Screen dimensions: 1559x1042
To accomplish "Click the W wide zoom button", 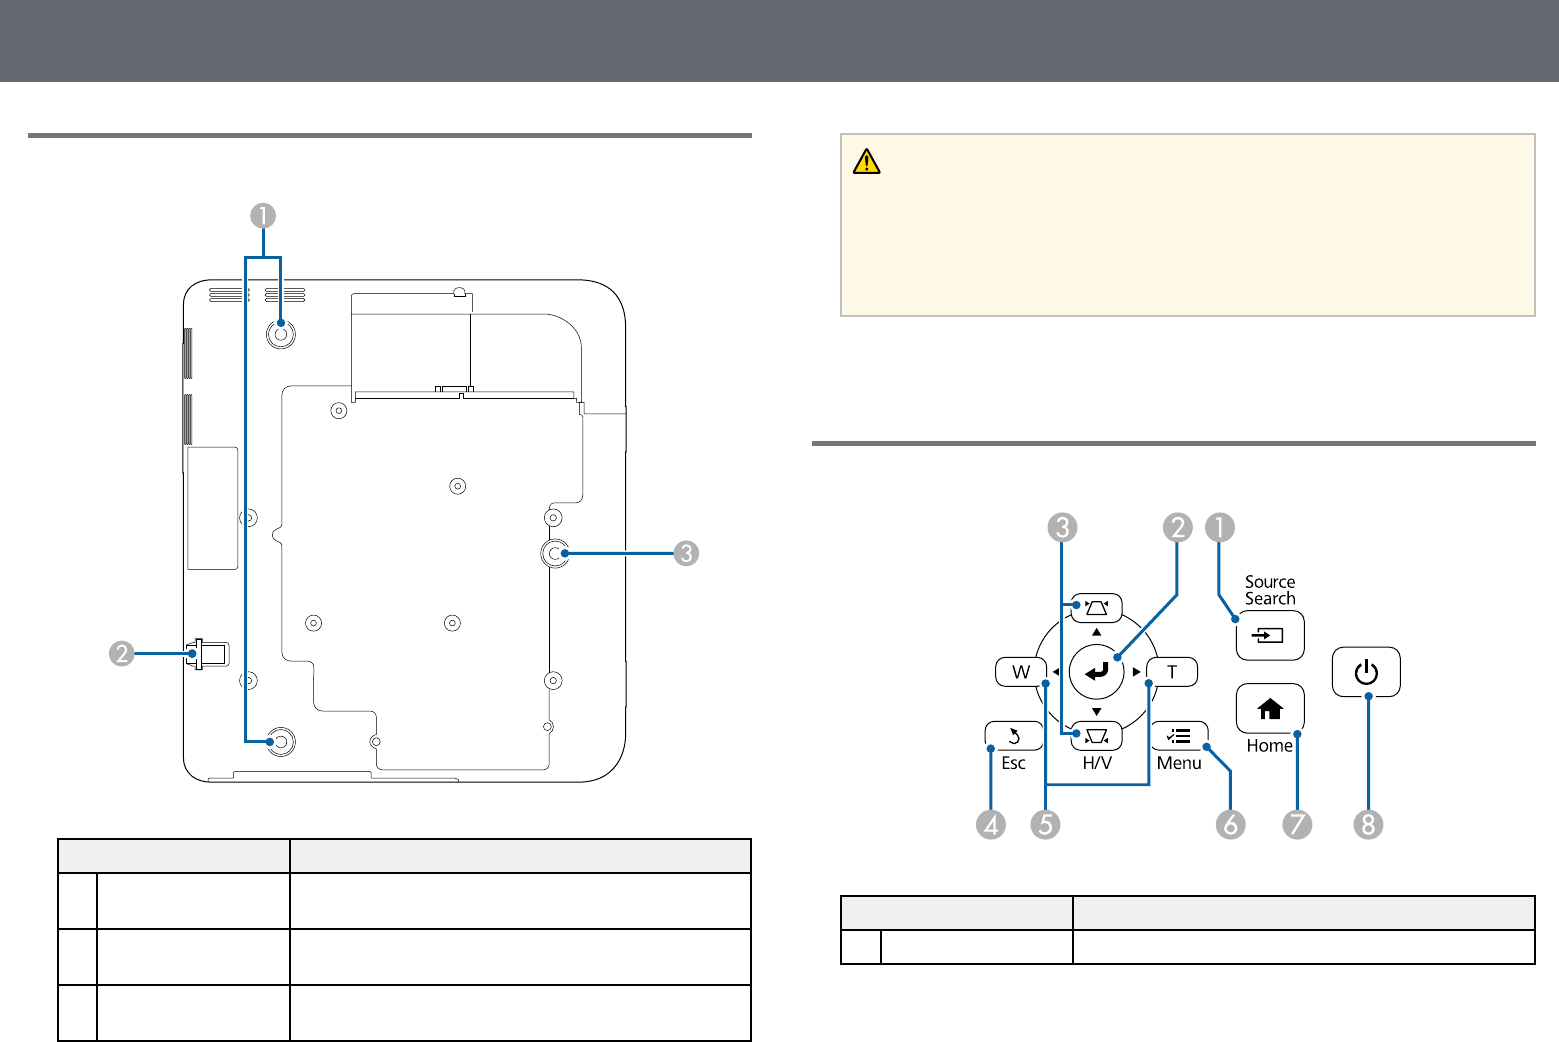I will [x=1020, y=671].
